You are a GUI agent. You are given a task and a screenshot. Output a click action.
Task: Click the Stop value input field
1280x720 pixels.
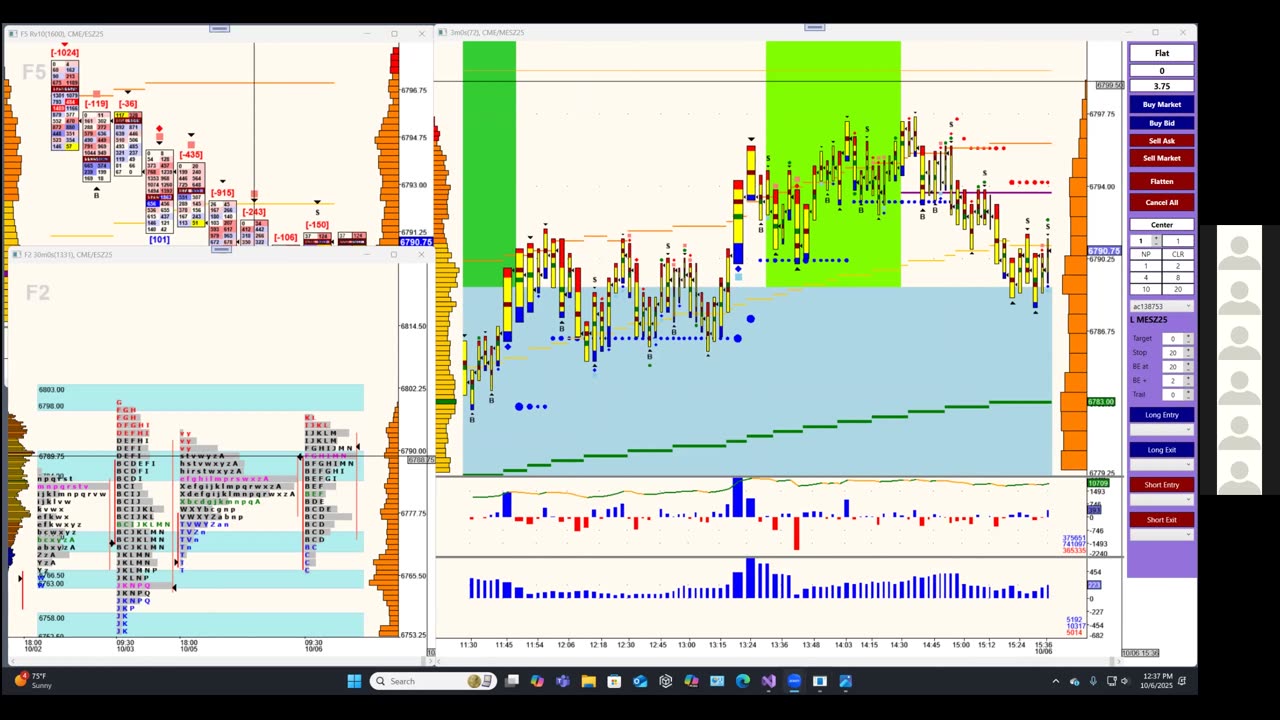point(1172,352)
